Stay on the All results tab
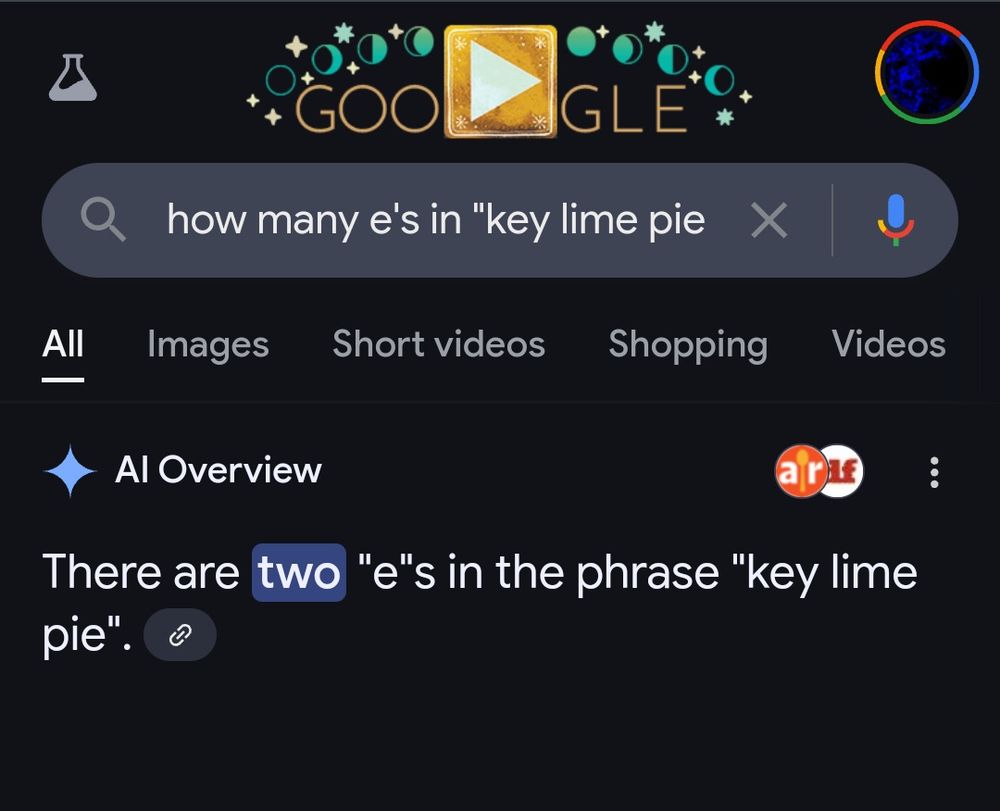 [x=62, y=344]
